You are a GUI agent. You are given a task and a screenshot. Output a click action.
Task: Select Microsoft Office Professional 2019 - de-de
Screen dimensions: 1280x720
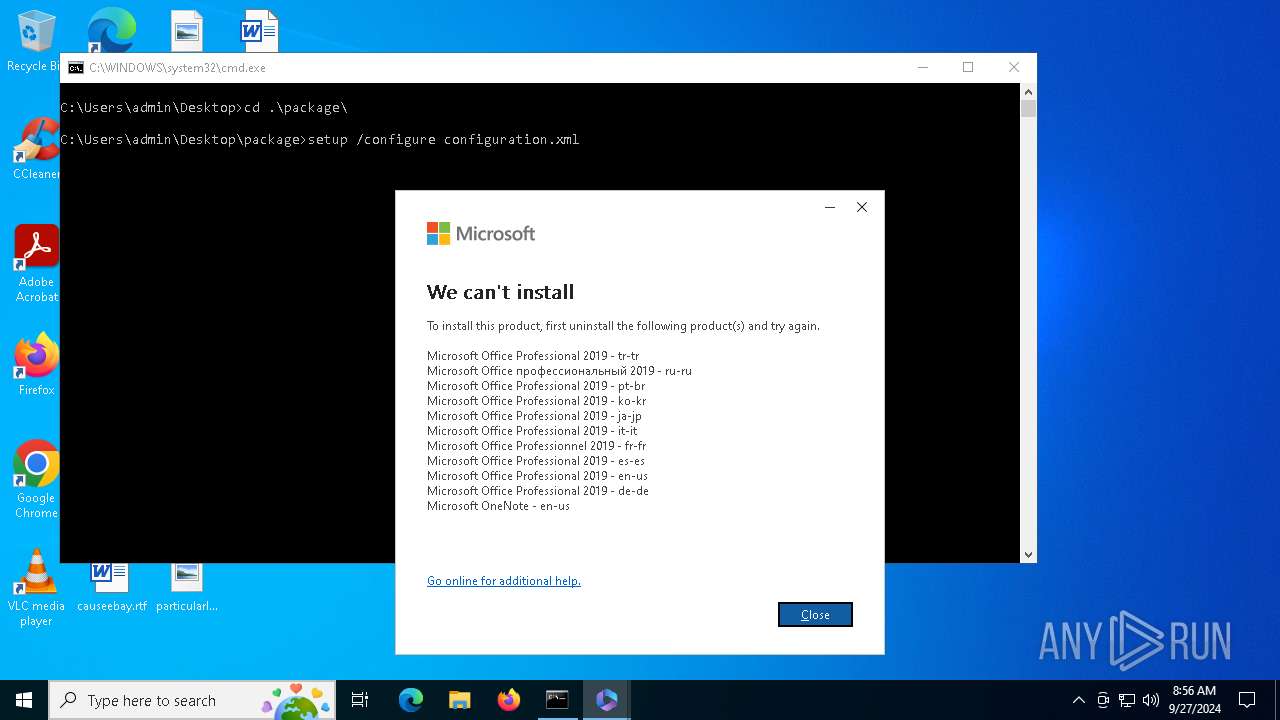pos(538,491)
